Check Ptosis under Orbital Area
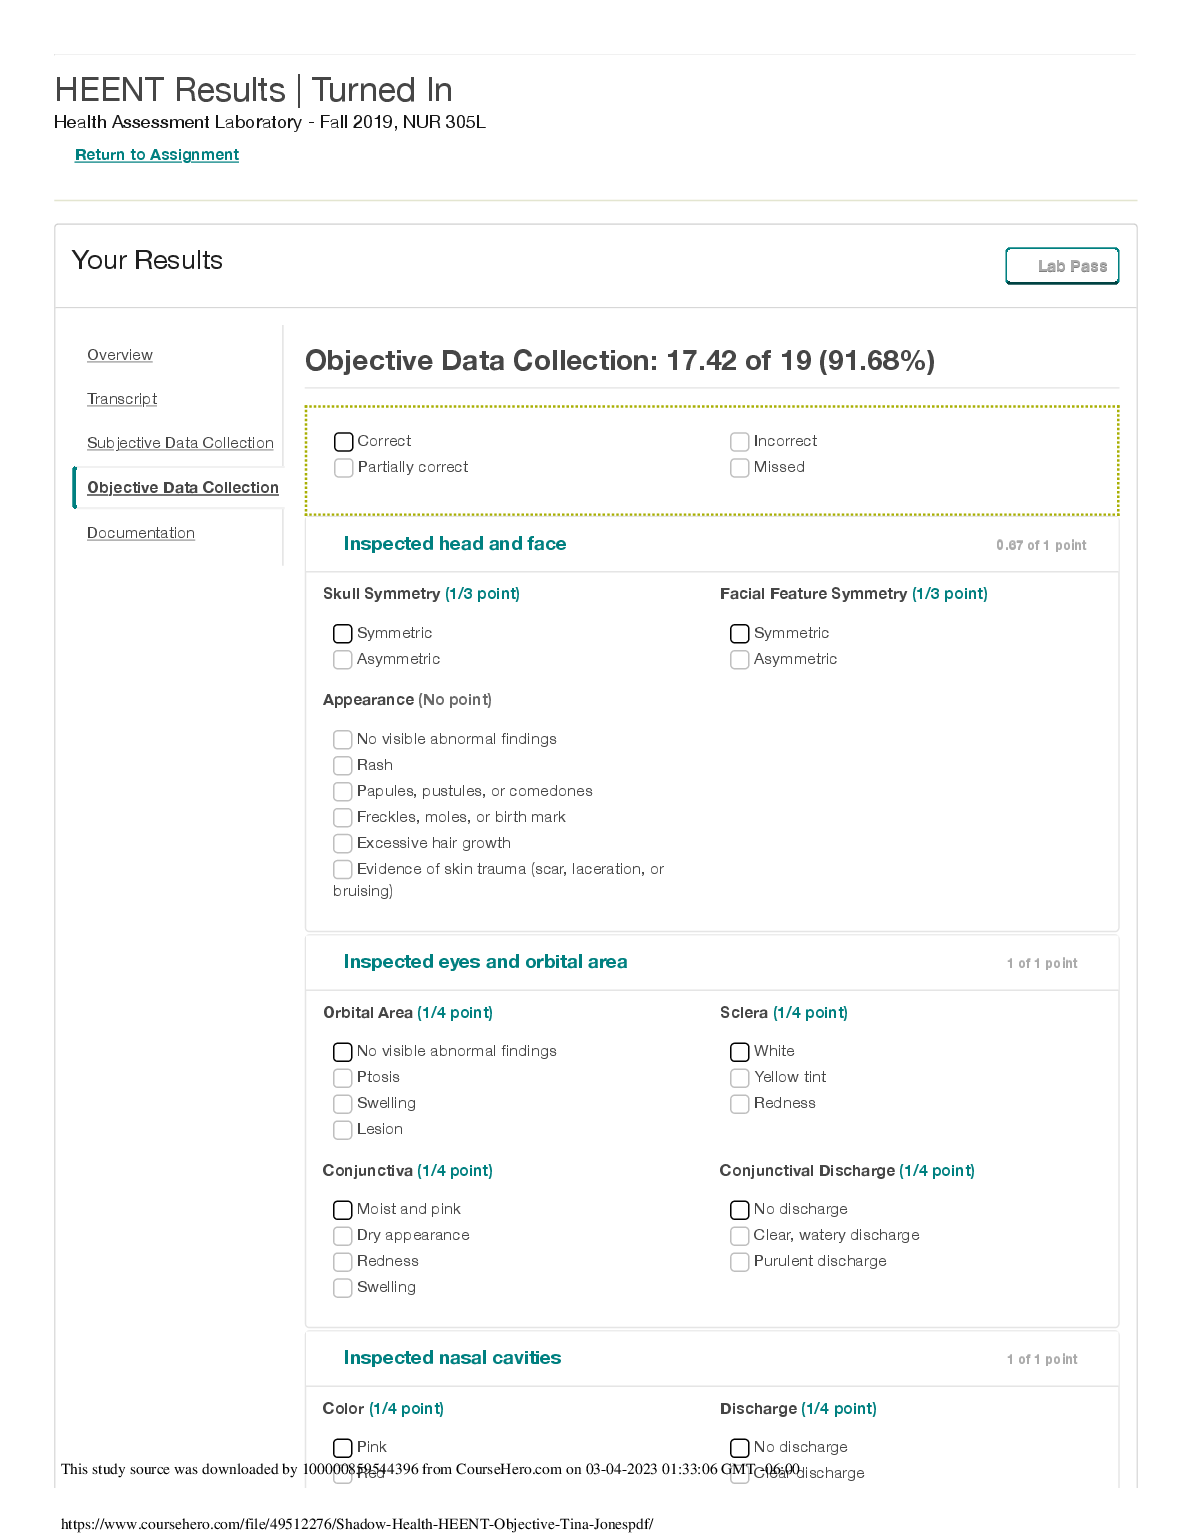Viewport: 1190px width, 1540px height. (x=343, y=1078)
